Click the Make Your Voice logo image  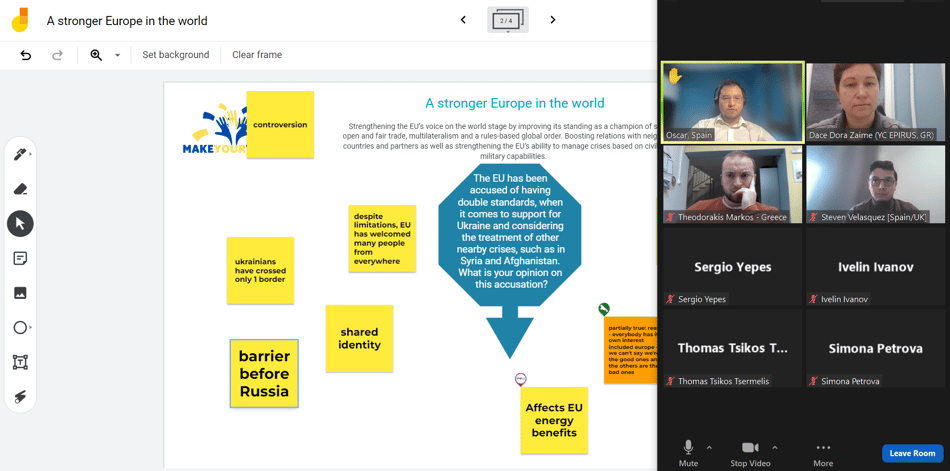216,130
